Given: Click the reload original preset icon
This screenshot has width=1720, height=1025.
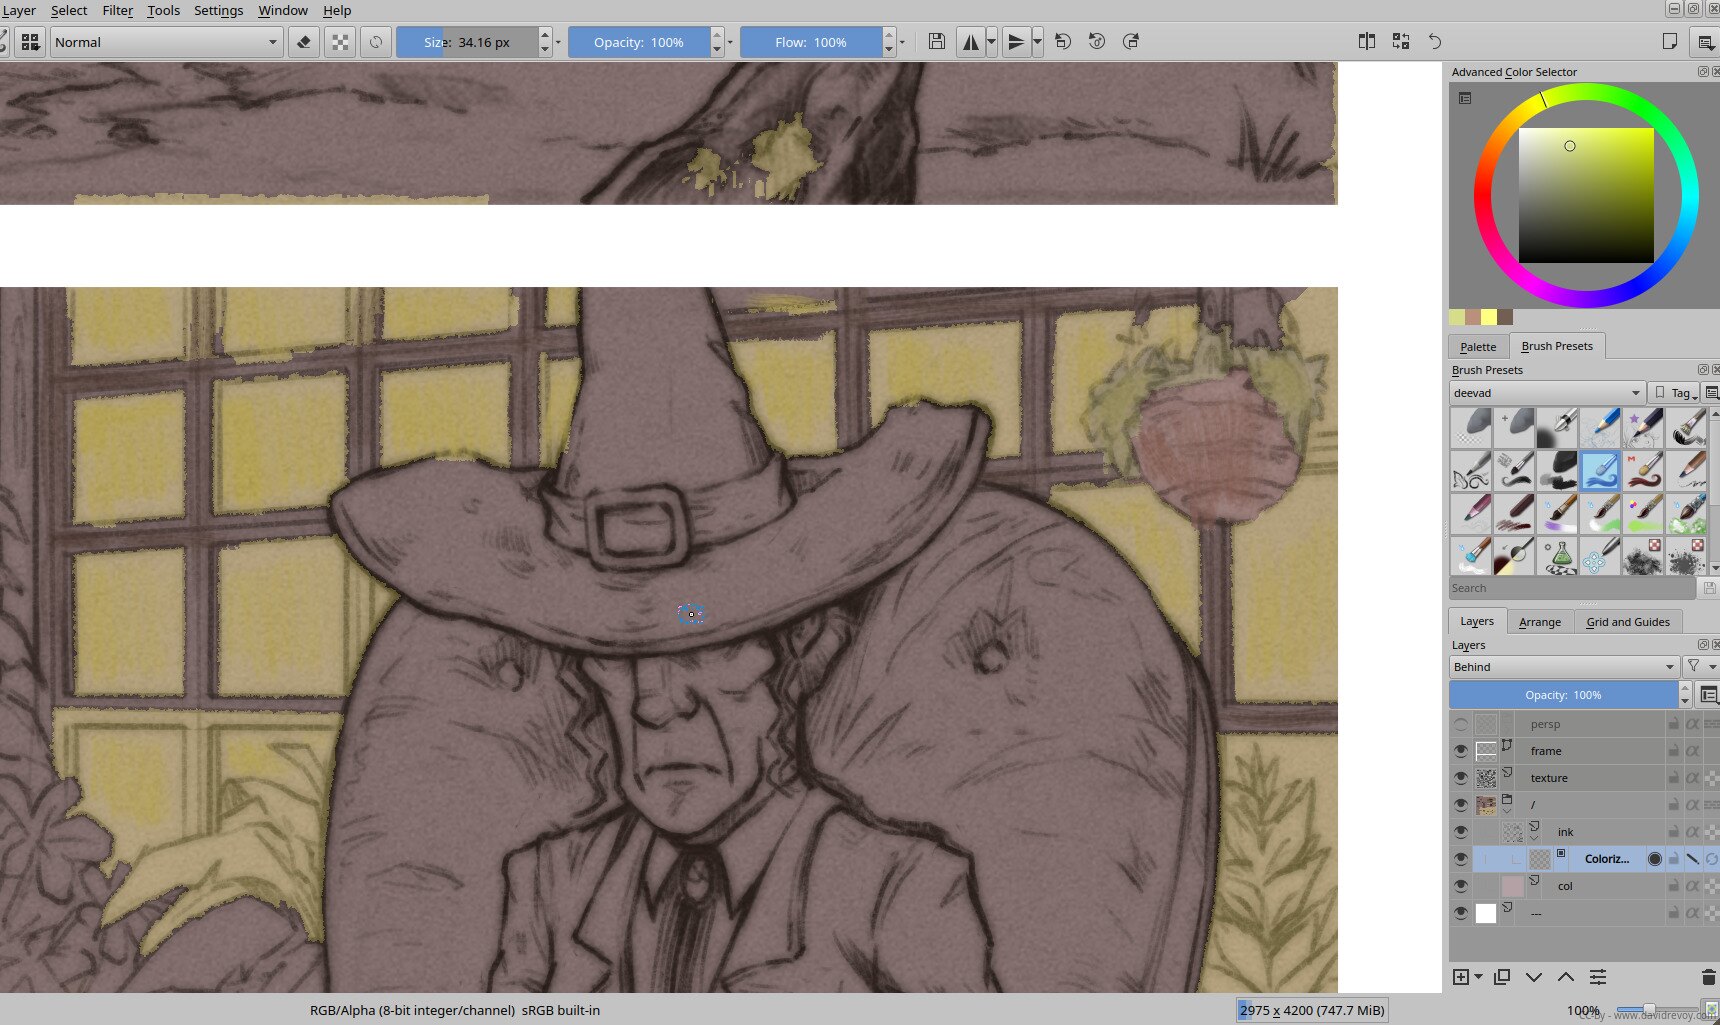Looking at the screenshot, I should [x=376, y=42].
